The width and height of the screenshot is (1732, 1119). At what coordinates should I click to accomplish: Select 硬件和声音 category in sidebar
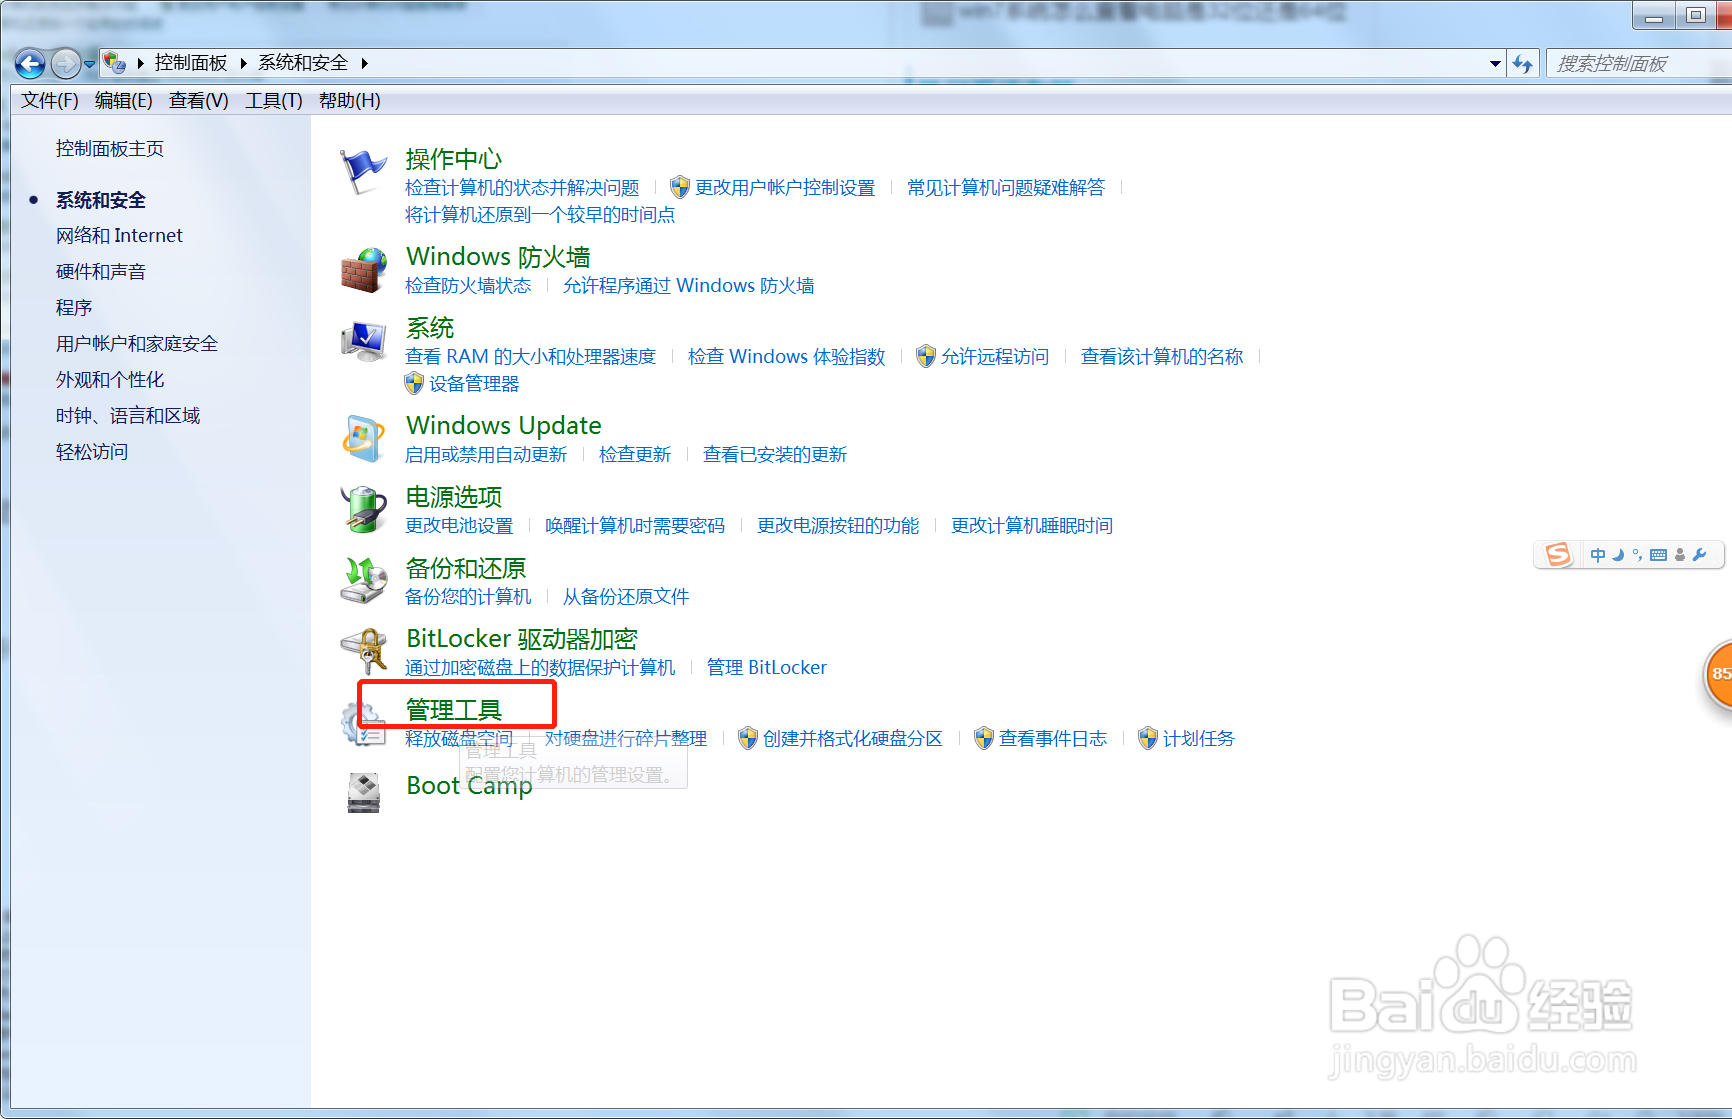[x=101, y=272]
